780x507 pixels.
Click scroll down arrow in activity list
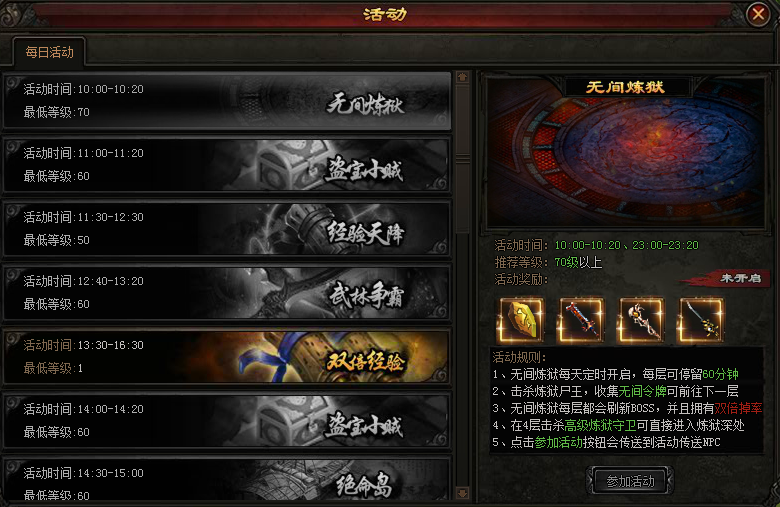coord(463,493)
